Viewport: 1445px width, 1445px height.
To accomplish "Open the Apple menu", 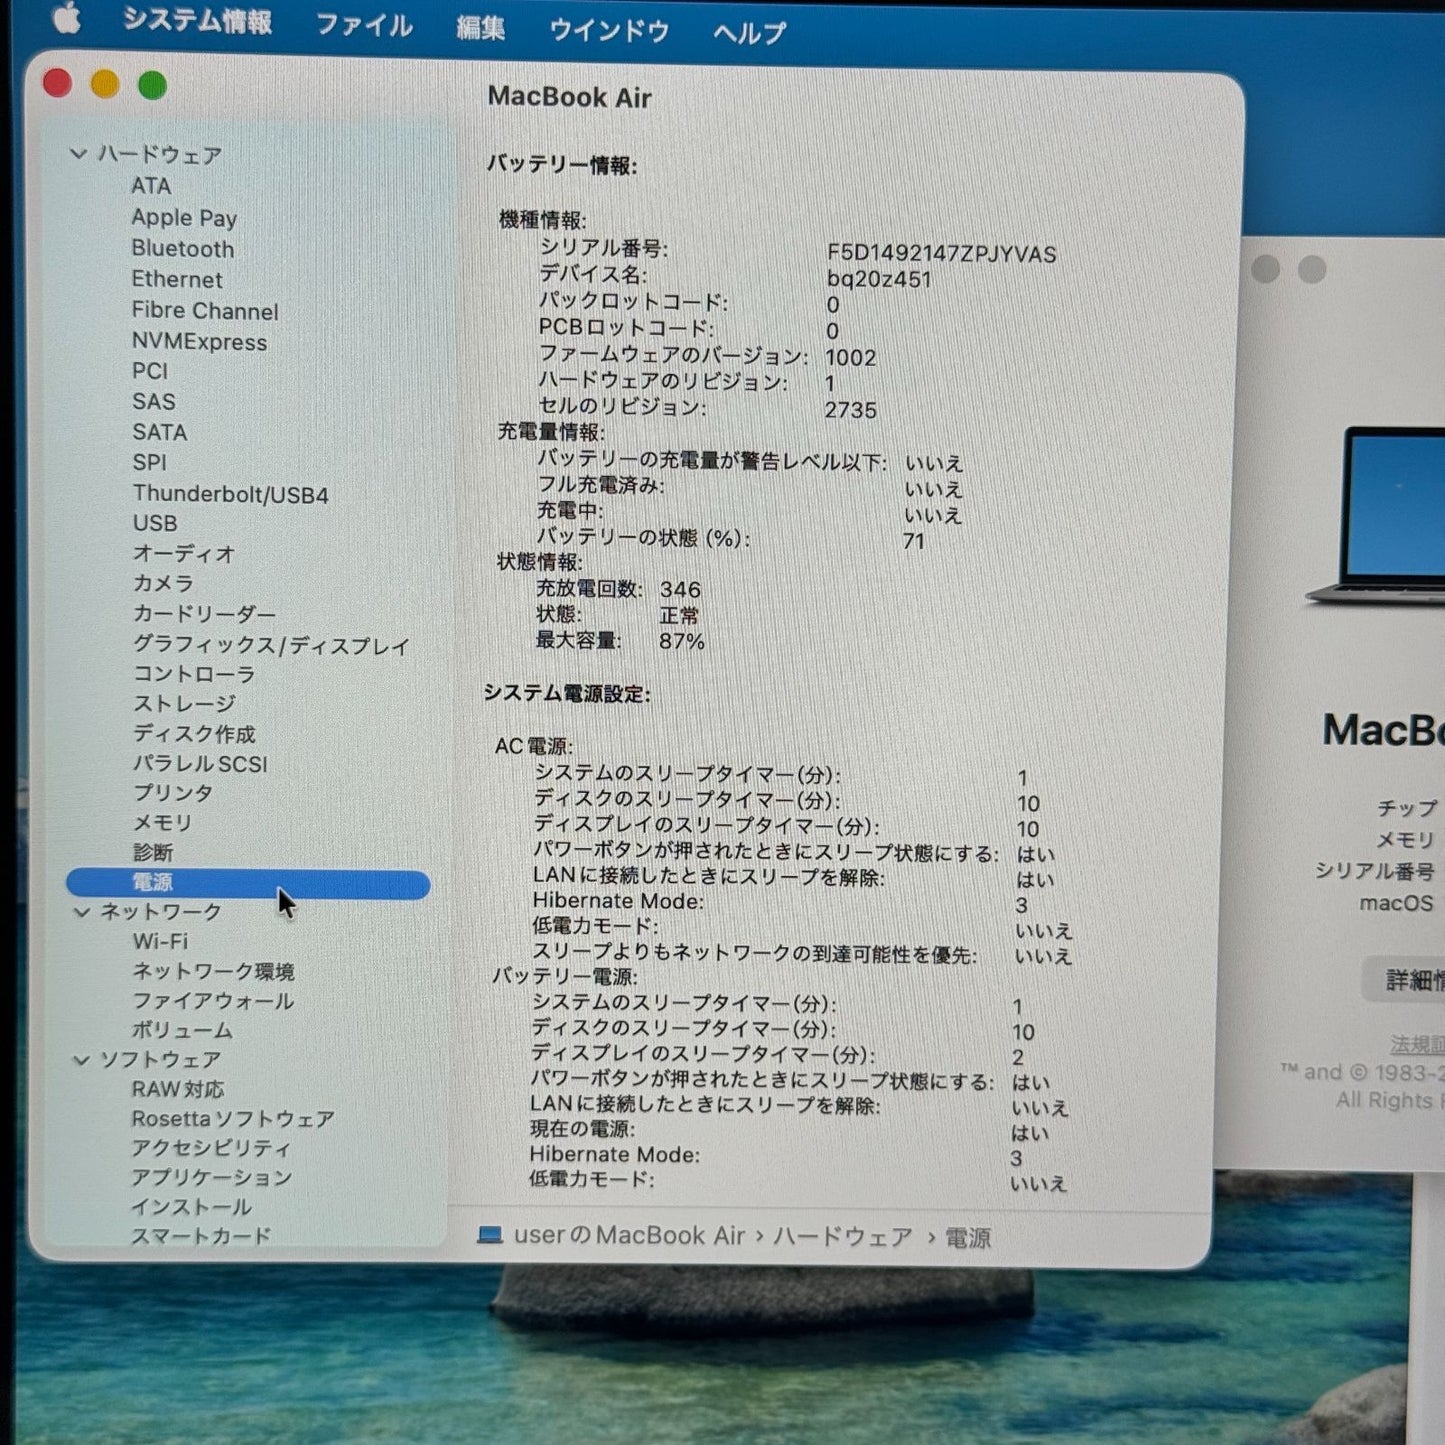I will coord(66,17).
